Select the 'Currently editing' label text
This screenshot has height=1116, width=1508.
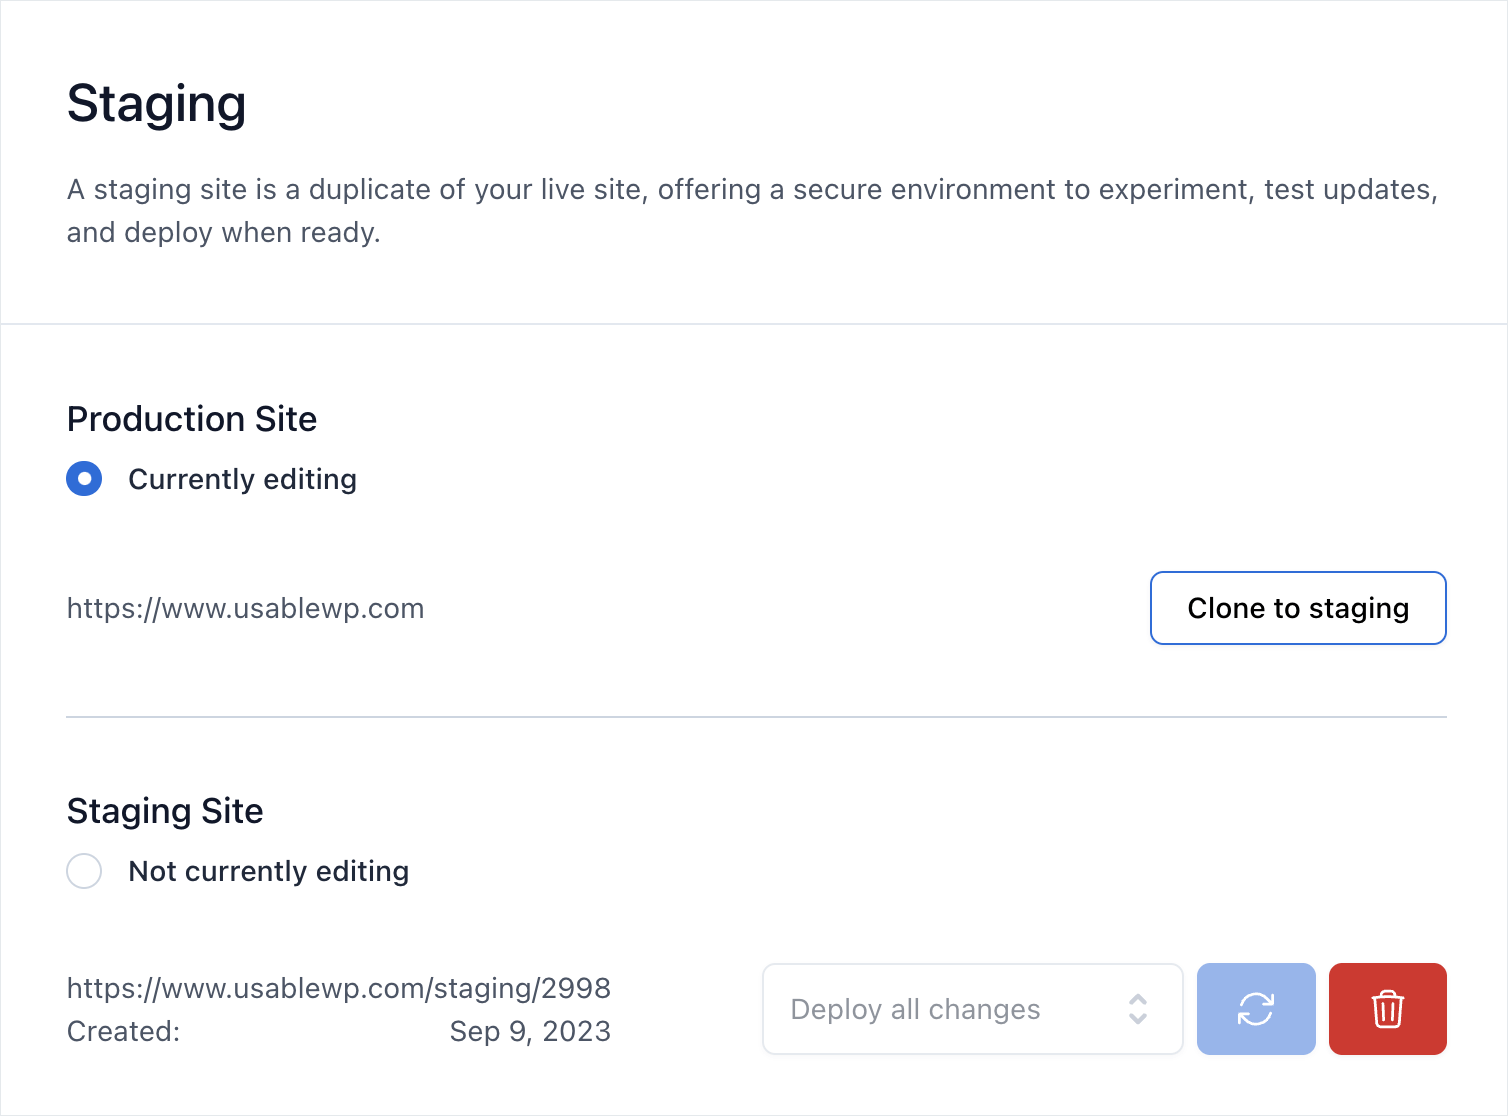242,479
